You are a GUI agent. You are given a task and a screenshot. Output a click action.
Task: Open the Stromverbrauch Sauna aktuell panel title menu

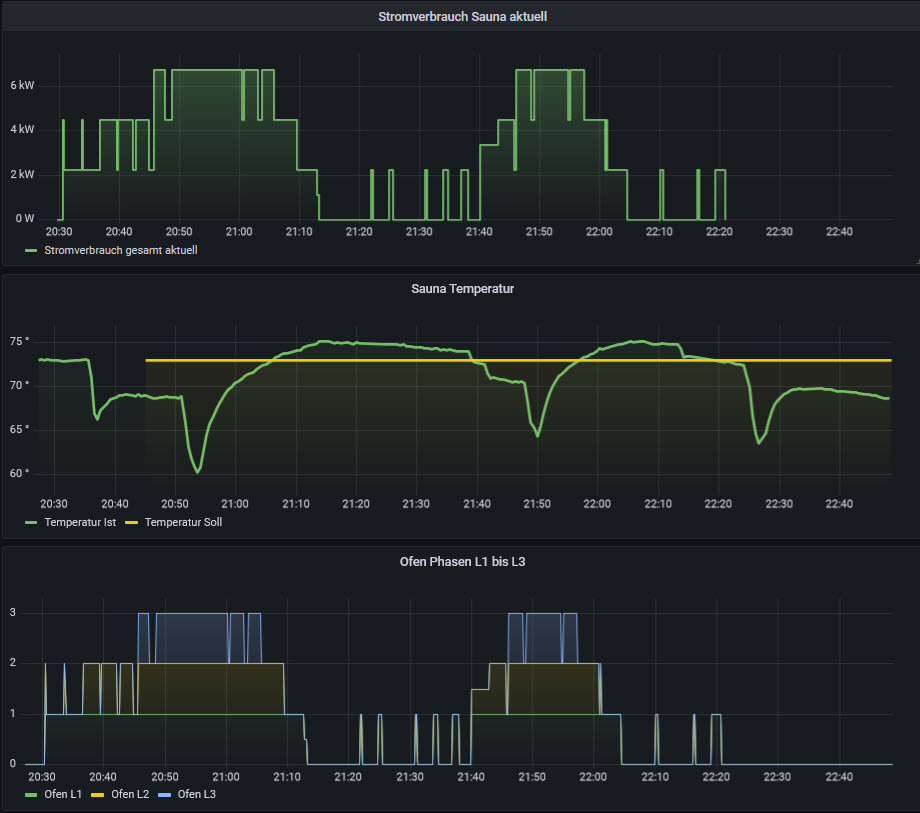tap(461, 17)
